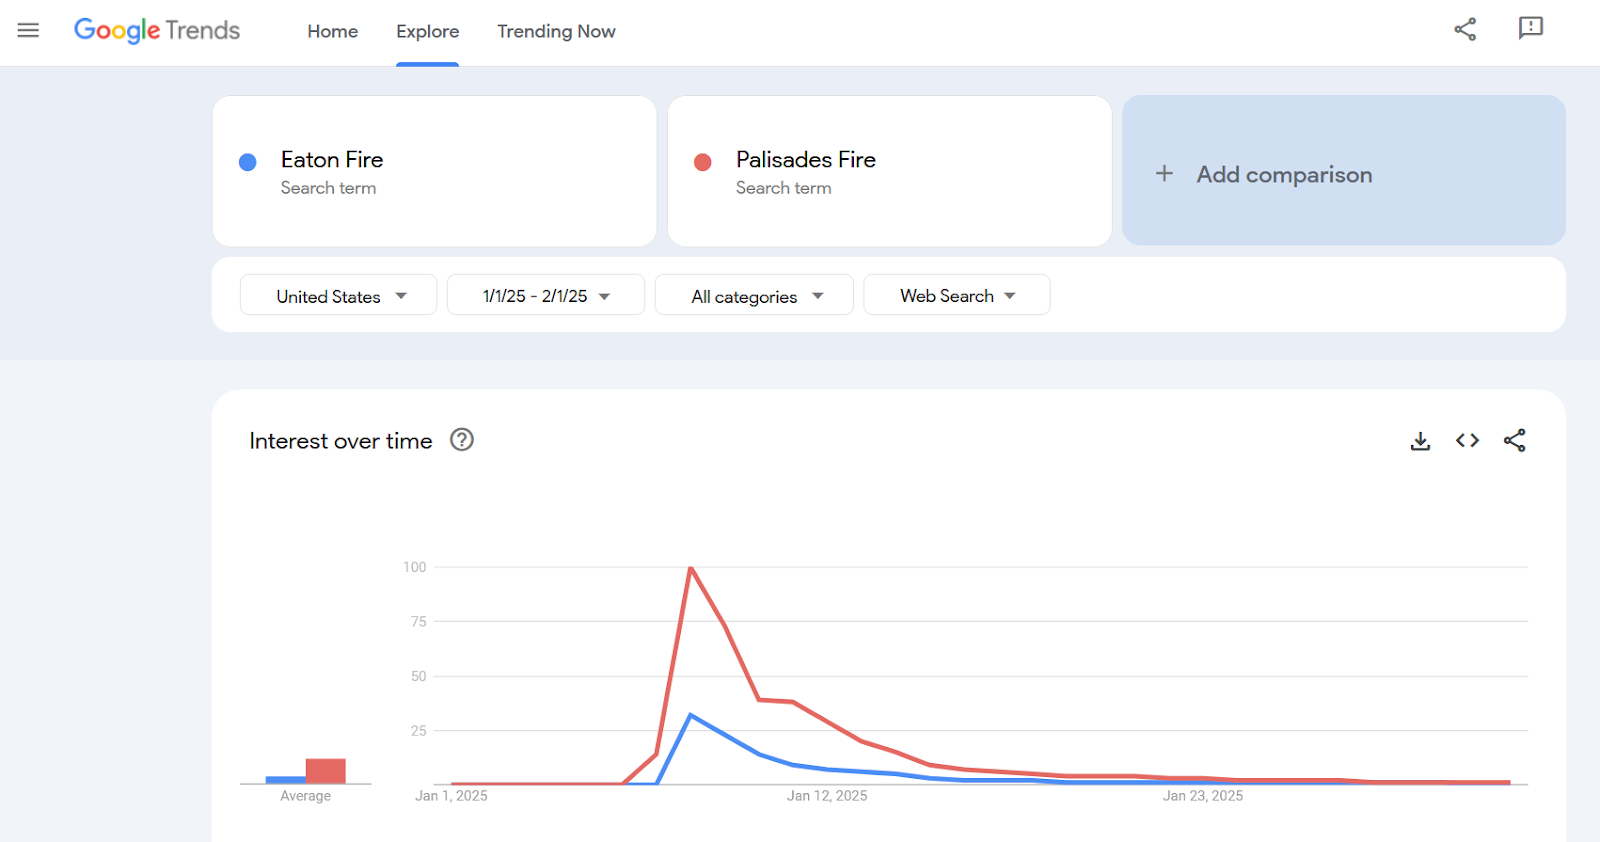Download Interest over time data as CSV

coord(1420,441)
